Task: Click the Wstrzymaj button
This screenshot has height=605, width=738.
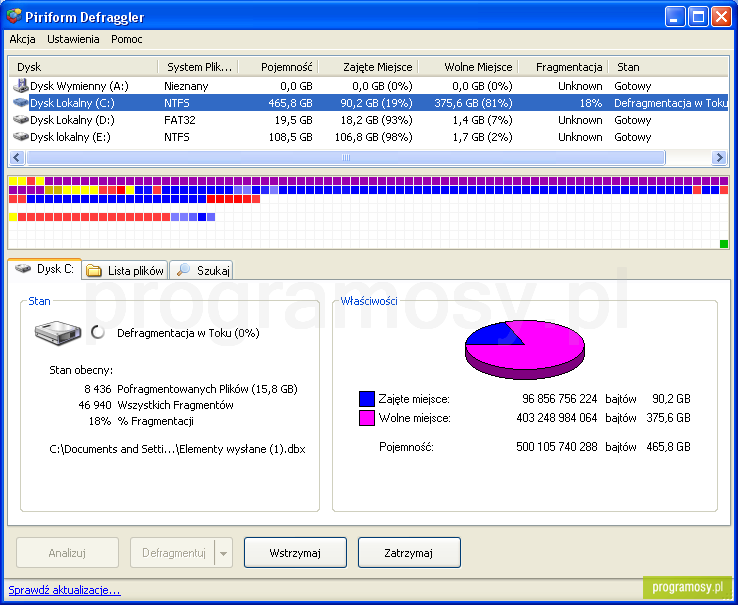Action: (x=295, y=552)
